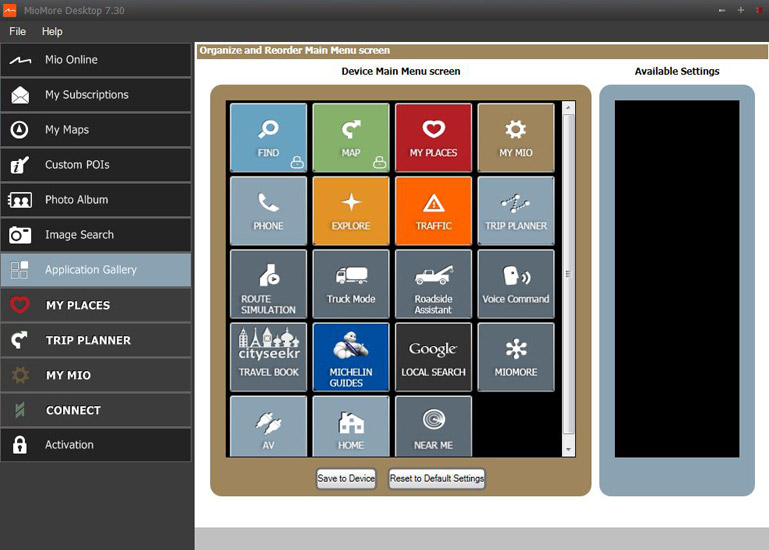Click the Google LOCAL SEARCH tile
The image size is (769, 550).
click(433, 357)
